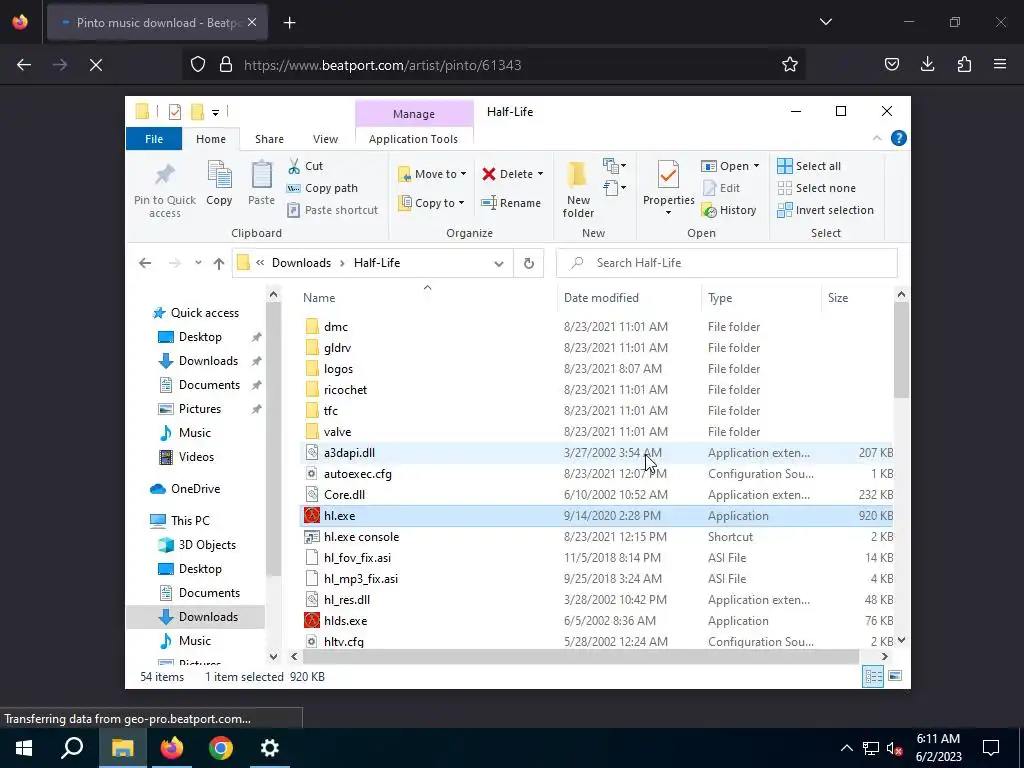
Task: Open the Application Tools tab
Action: pos(413,138)
